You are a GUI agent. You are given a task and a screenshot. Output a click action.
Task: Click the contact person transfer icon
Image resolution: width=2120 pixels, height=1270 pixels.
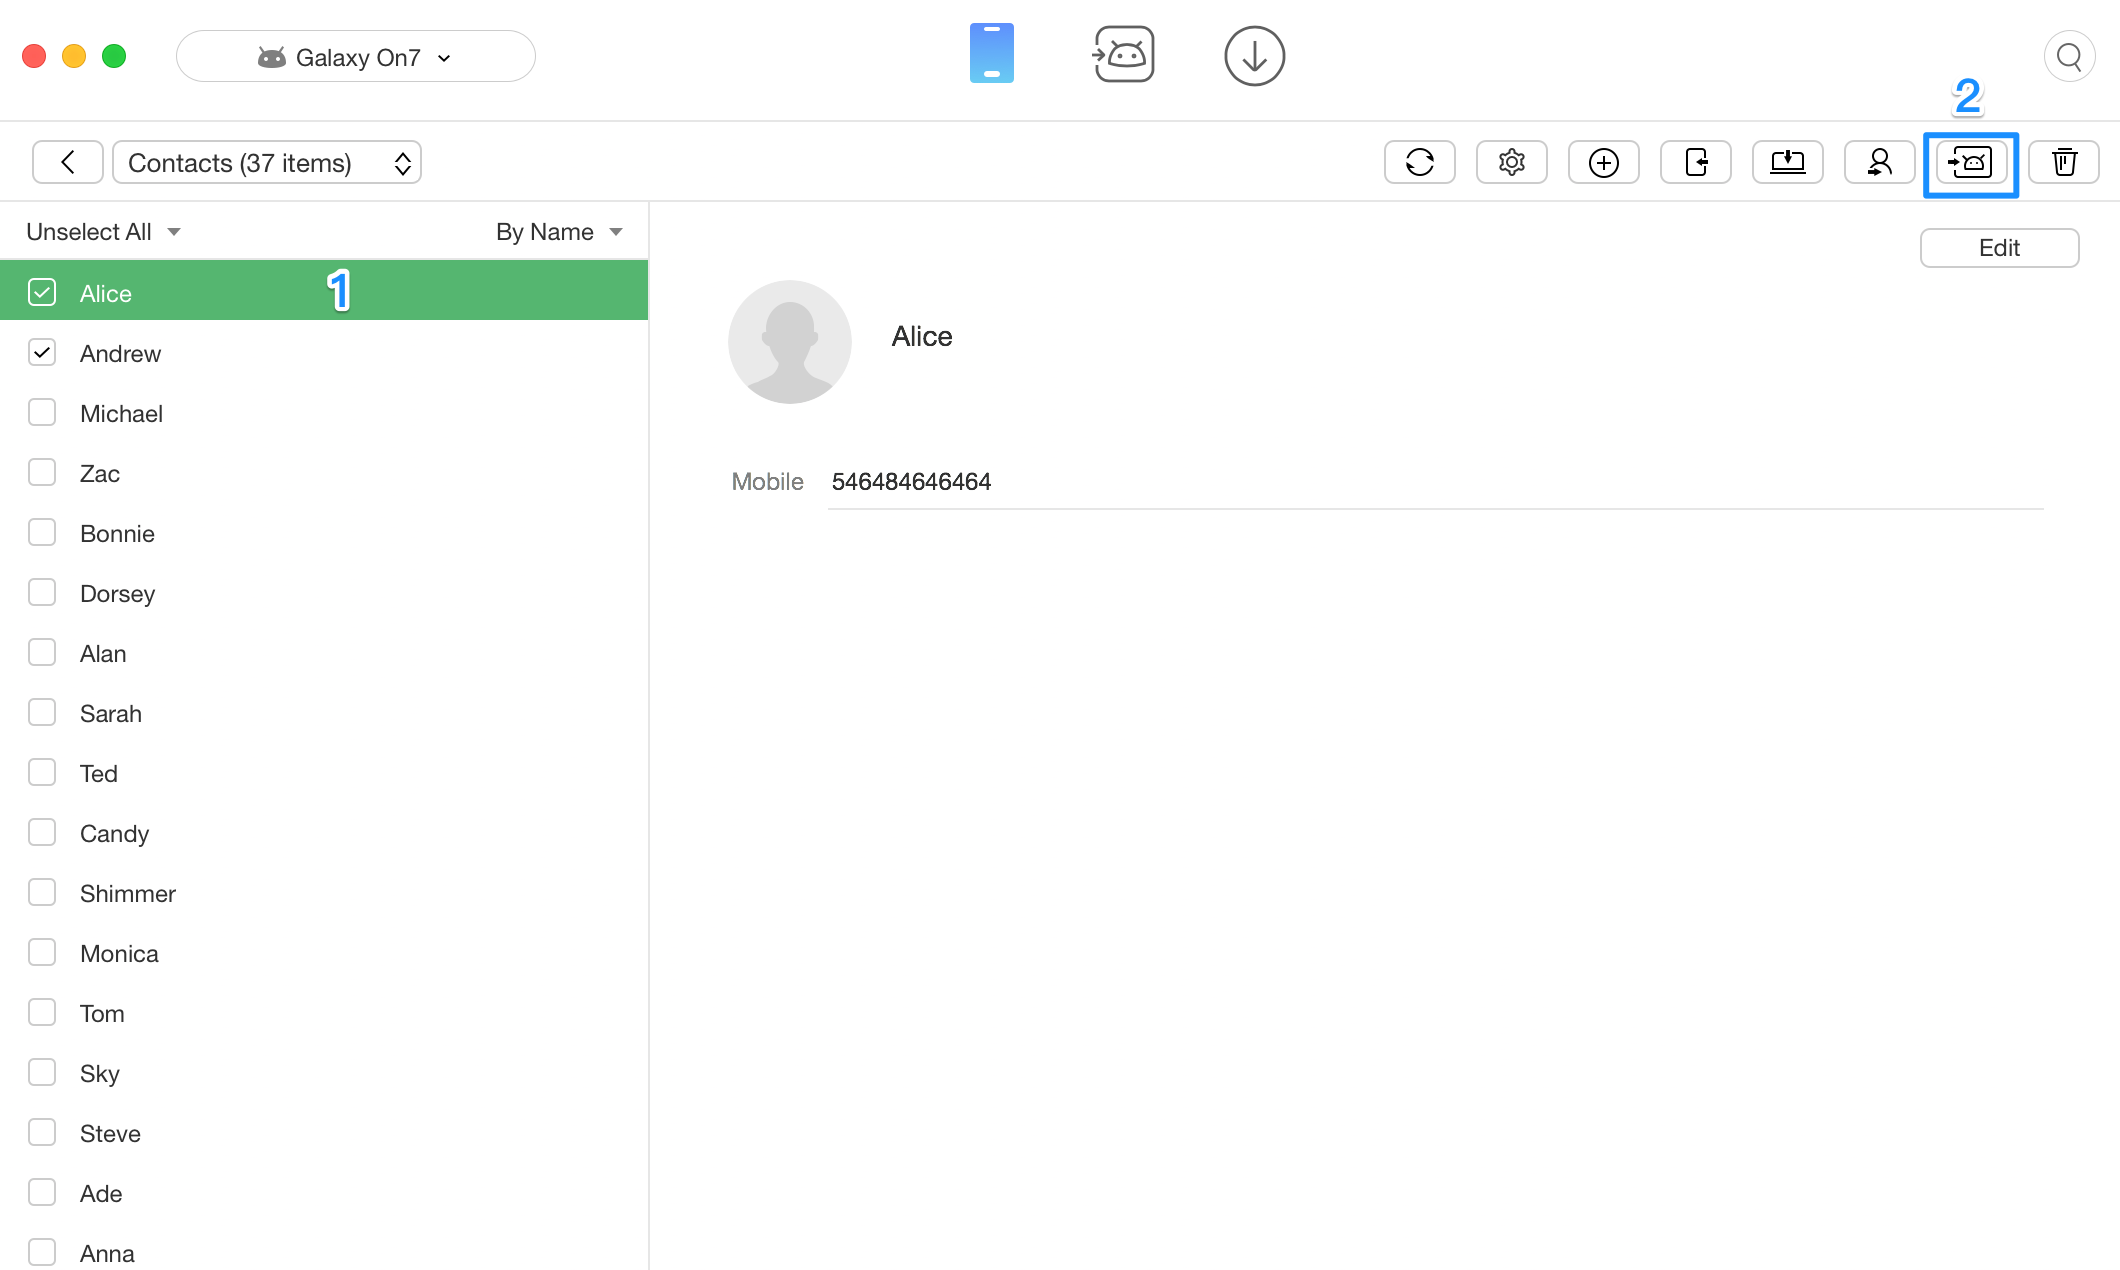coord(1880,162)
